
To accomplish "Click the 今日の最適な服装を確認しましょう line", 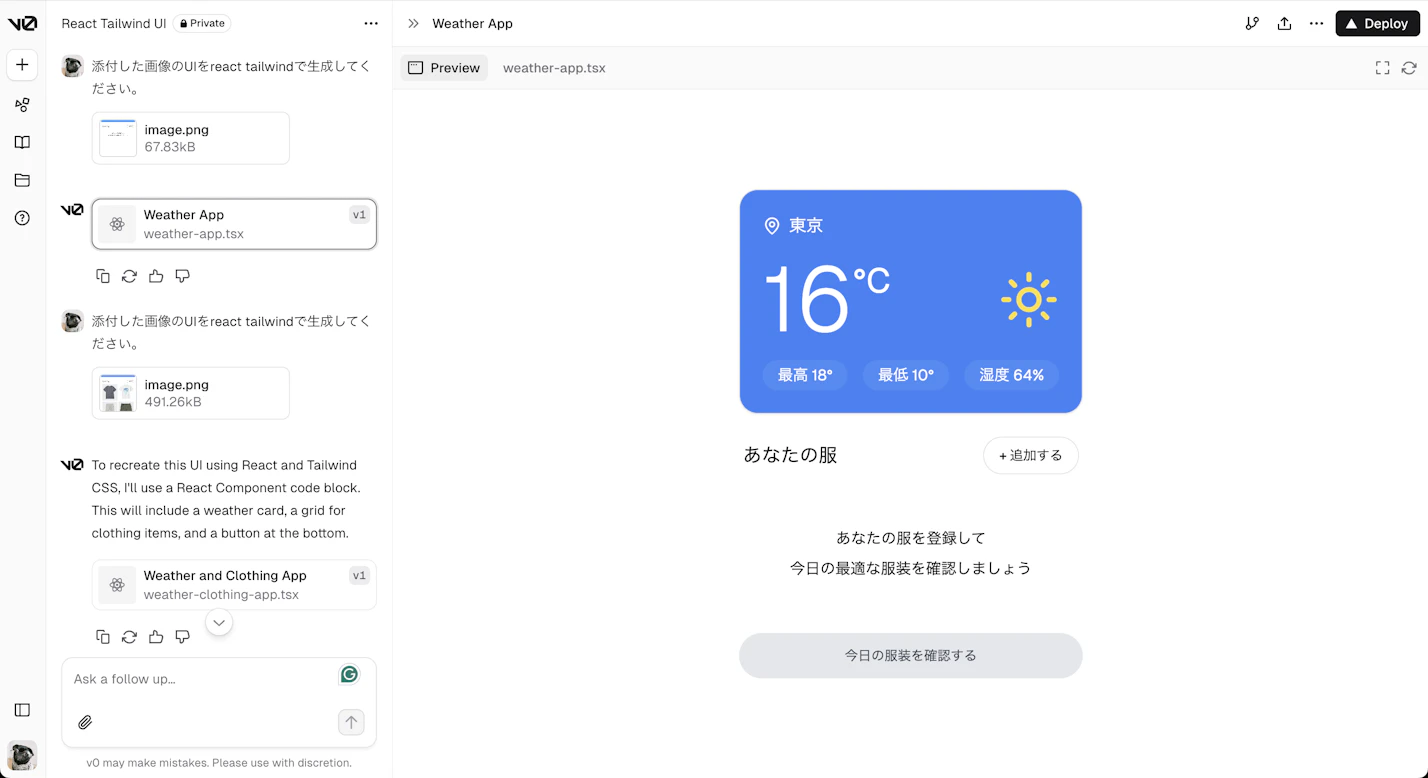I will pos(911,568).
